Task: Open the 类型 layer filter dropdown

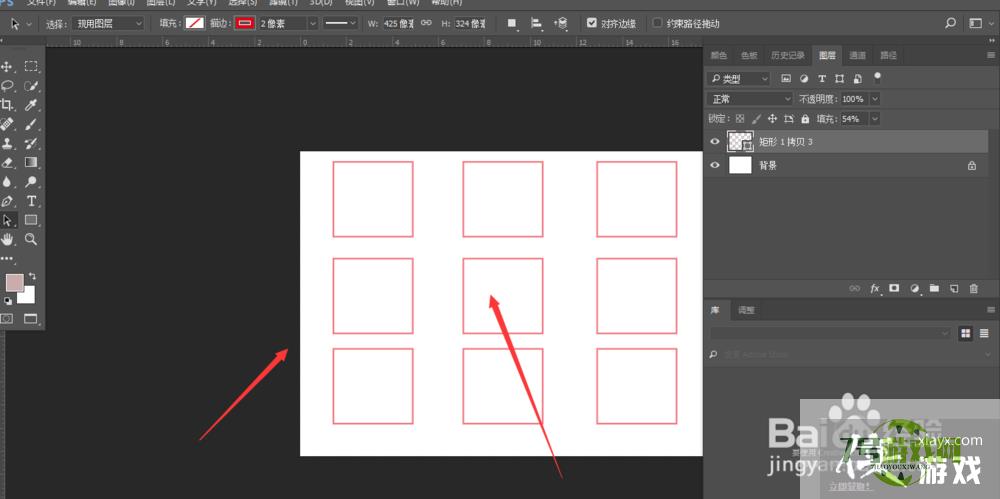Action: click(x=739, y=79)
